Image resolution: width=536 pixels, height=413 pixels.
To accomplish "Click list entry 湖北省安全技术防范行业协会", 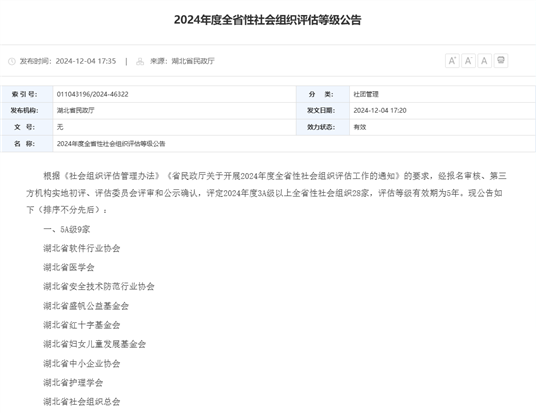I will tap(99, 287).
